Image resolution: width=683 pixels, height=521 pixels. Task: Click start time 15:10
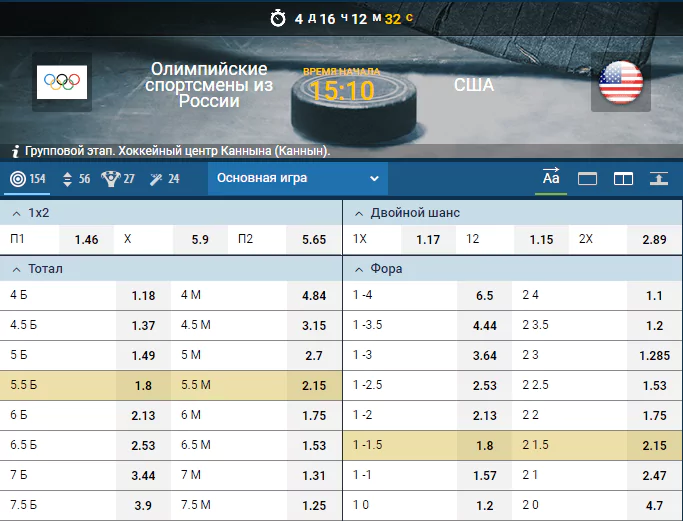(x=342, y=91)
